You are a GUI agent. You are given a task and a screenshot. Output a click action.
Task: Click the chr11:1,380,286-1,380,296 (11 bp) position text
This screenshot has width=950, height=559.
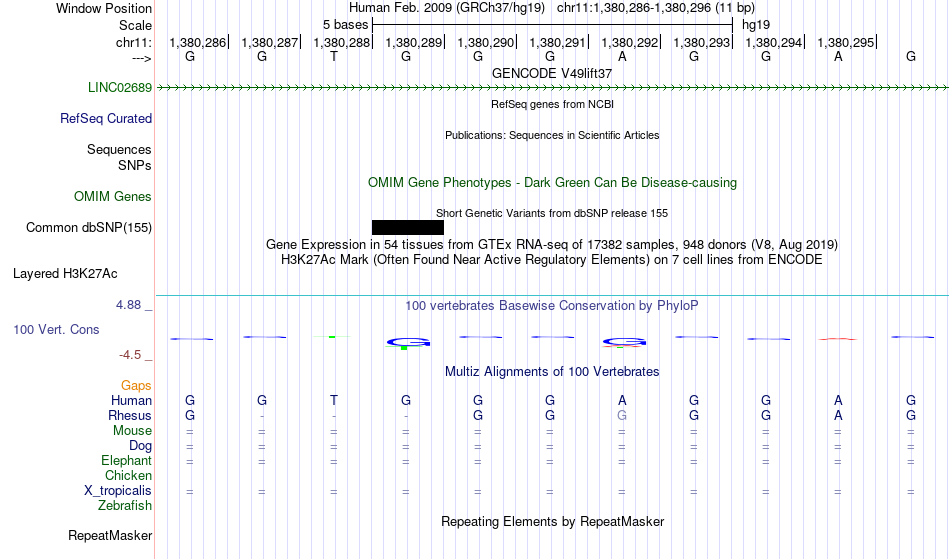pos(656,8)
